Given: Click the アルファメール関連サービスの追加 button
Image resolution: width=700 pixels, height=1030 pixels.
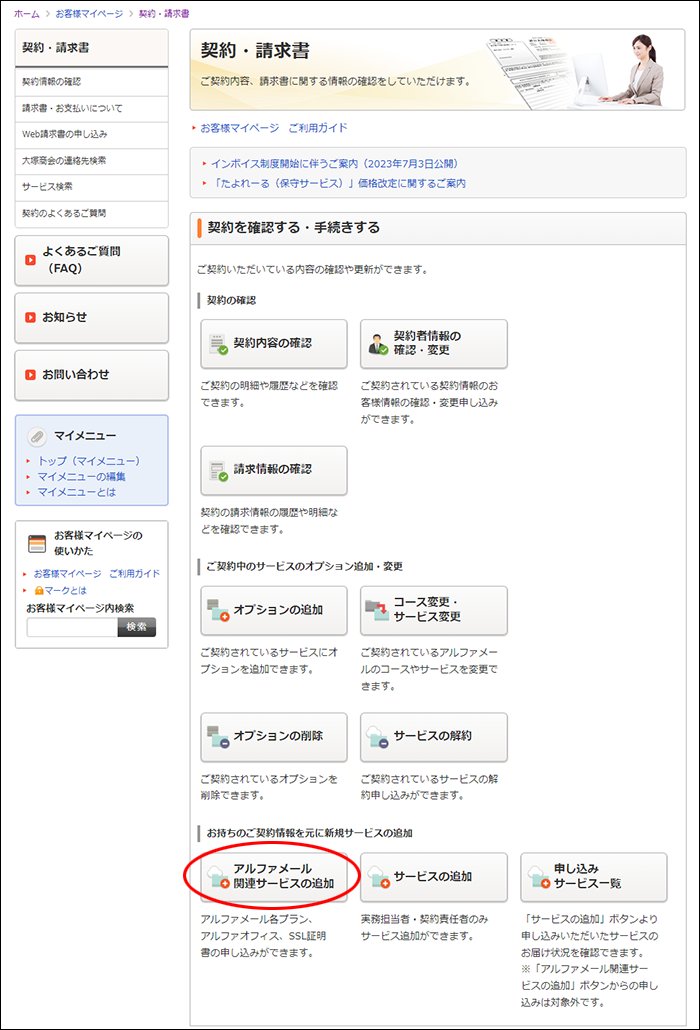Looking at the screenshot, I should [x=274, y=878].
